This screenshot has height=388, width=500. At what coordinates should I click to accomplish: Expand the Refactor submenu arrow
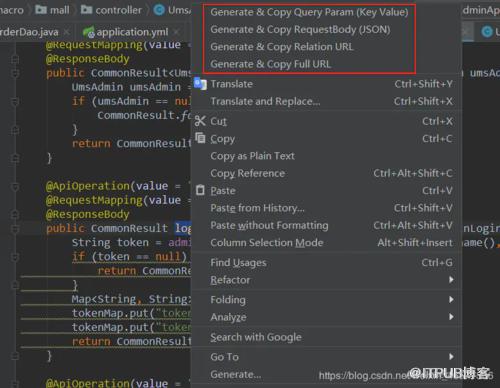pos(451,280)
